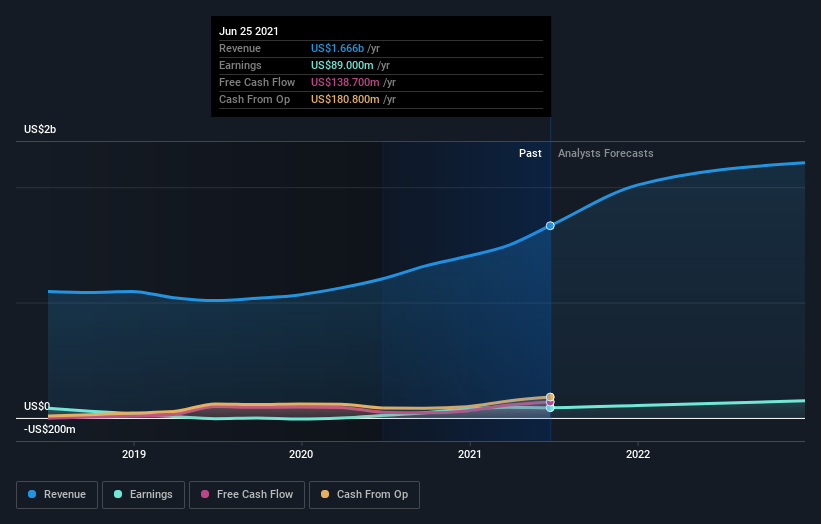Click the Free Cash Flow label in the tooltip
The height and width of the screenshot is (524, 821).
coord(257,82)
